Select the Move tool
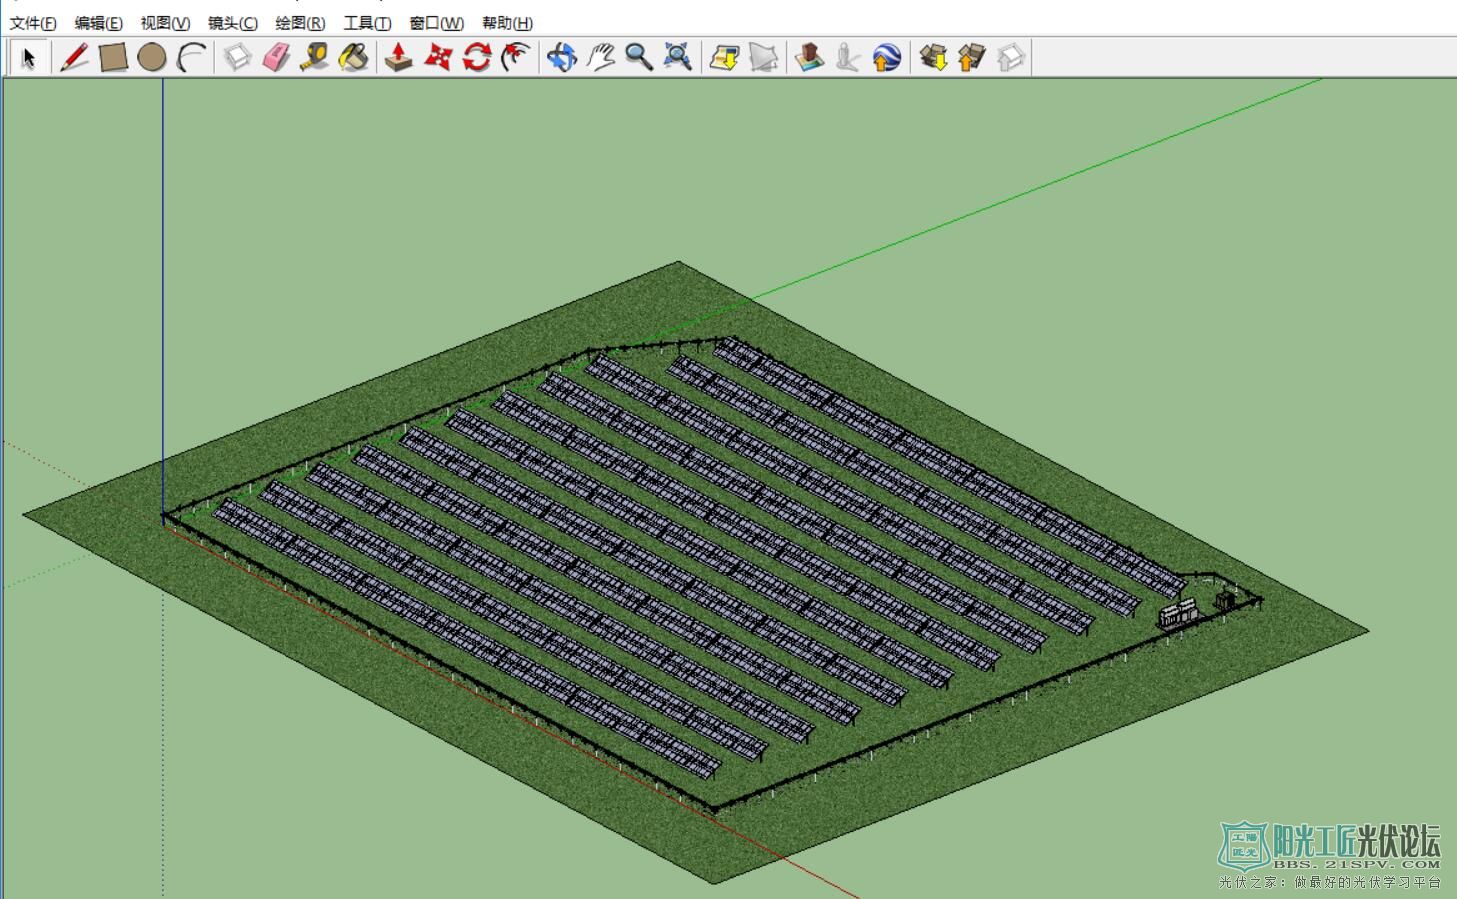1457x899 pixels. (438, 58)
